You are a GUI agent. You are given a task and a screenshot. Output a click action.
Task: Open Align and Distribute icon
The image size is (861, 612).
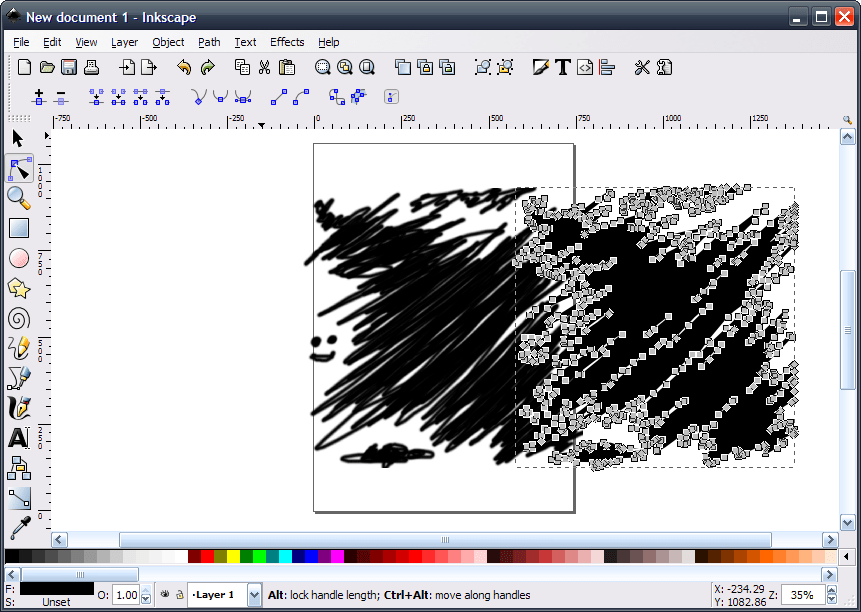click(607, 68)
